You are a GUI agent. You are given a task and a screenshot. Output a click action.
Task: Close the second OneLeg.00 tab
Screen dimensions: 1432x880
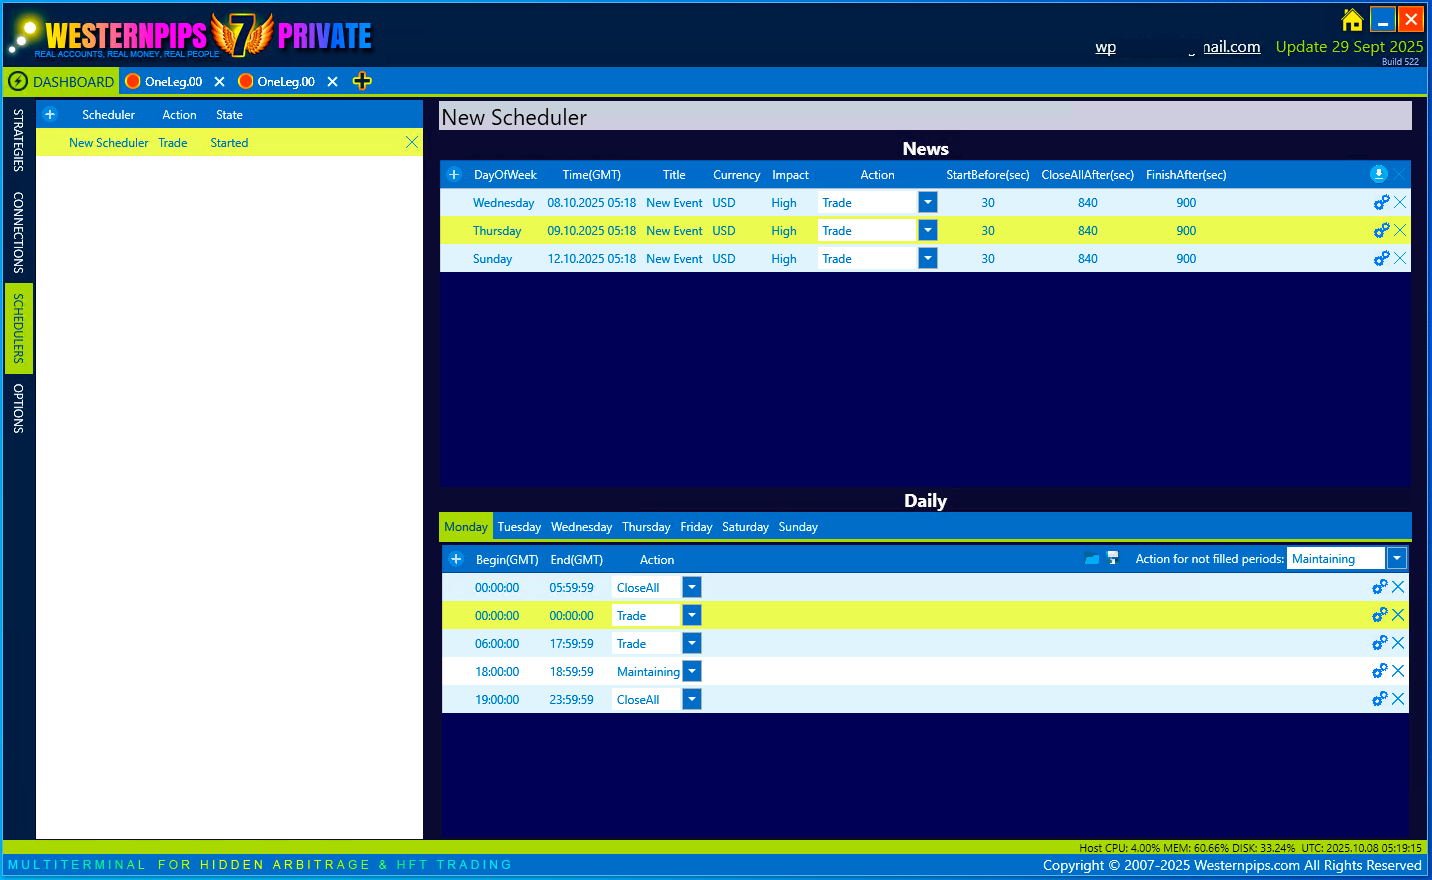[332, 82]
